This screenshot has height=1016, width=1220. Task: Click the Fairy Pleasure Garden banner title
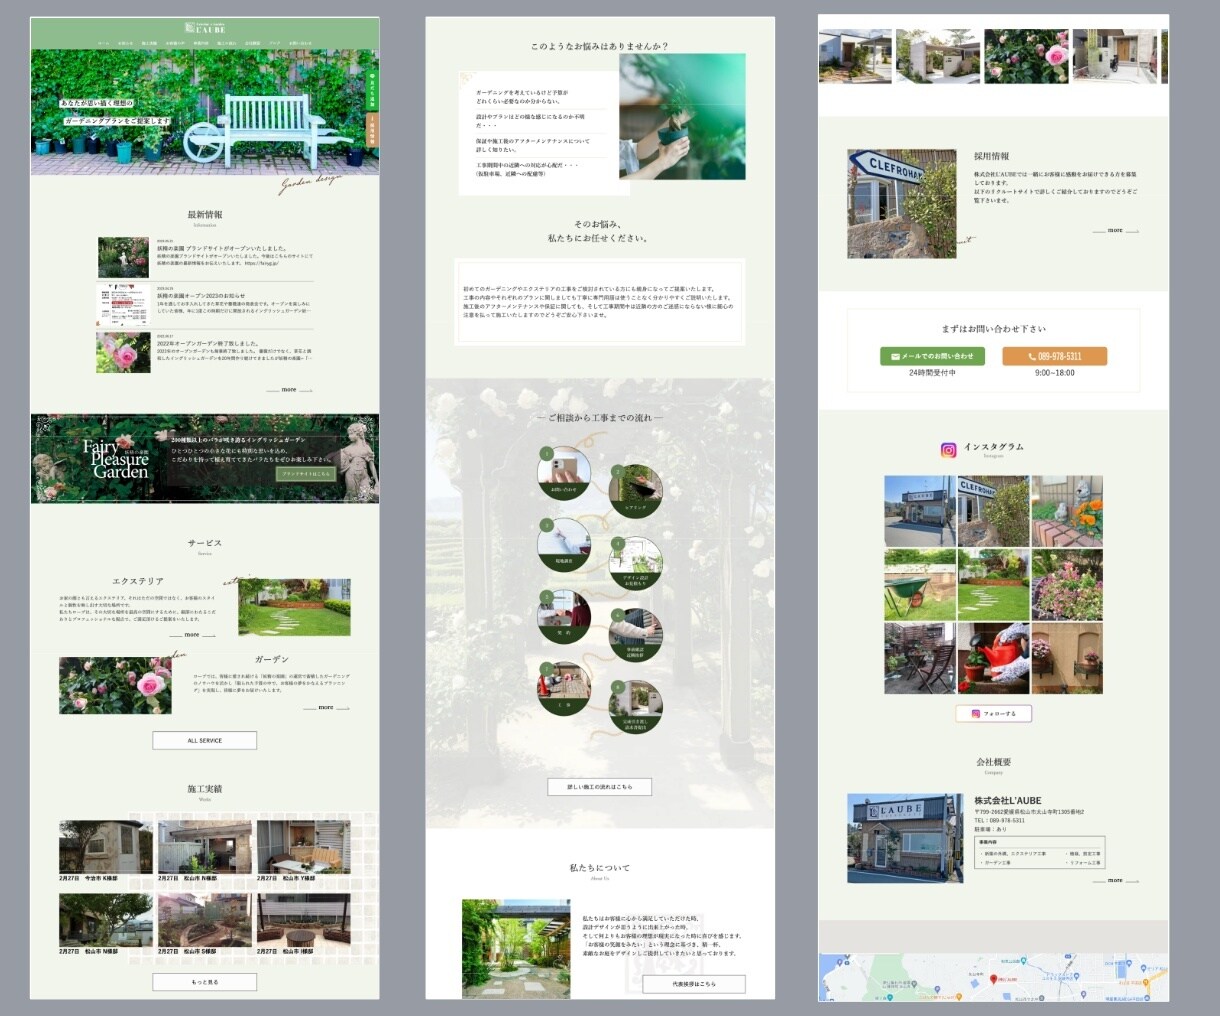coord(115,459)
